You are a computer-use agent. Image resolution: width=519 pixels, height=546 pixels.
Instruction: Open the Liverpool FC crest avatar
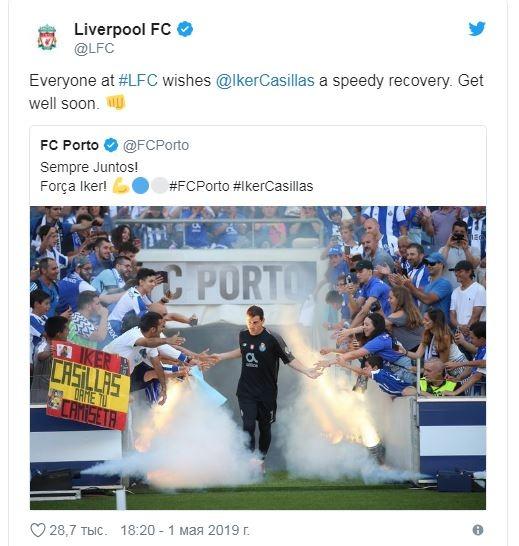(47, 37)
